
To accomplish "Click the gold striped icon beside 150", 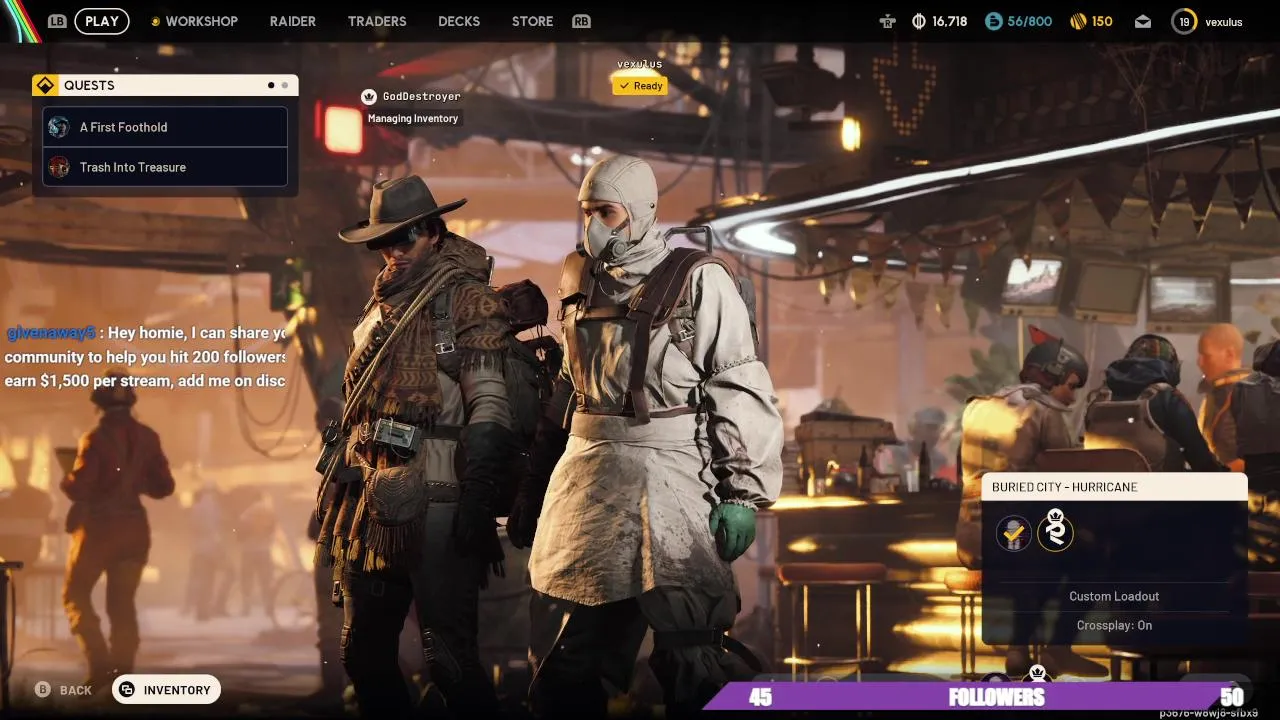I will [1078, 21].
